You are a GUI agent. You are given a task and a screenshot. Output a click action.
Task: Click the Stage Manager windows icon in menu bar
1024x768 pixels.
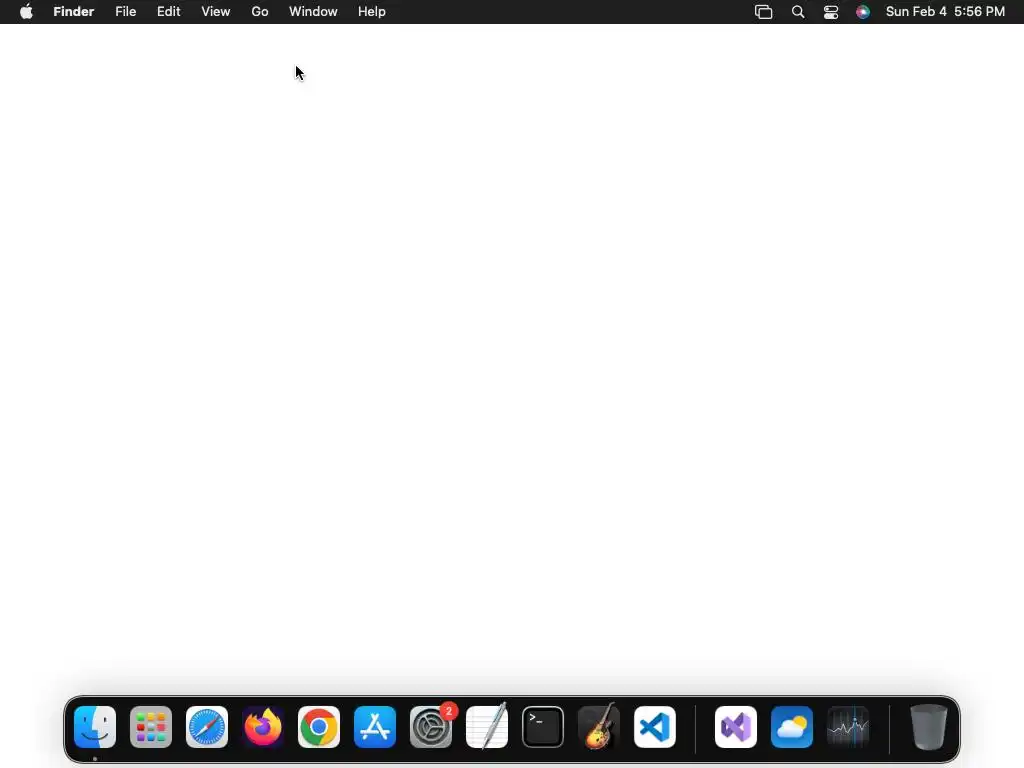point(763,12)
